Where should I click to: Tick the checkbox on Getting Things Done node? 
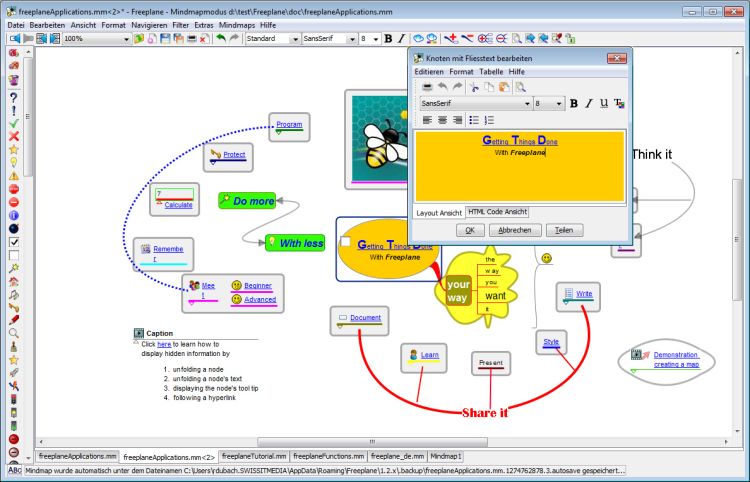pos(345,243)
